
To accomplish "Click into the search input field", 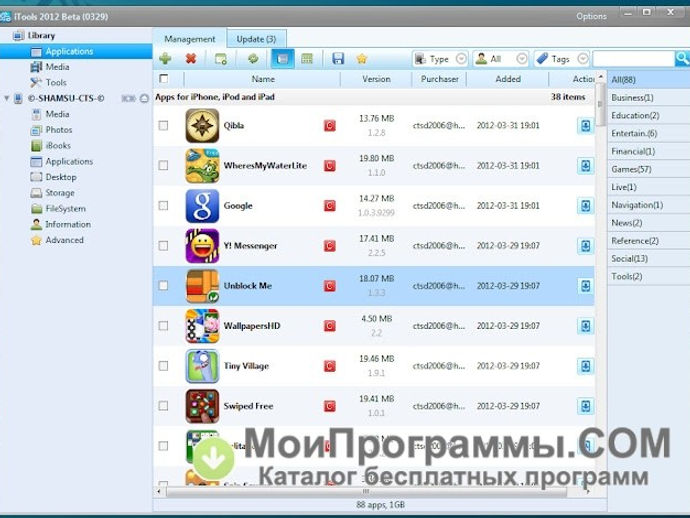I will (x=634, y=59).
